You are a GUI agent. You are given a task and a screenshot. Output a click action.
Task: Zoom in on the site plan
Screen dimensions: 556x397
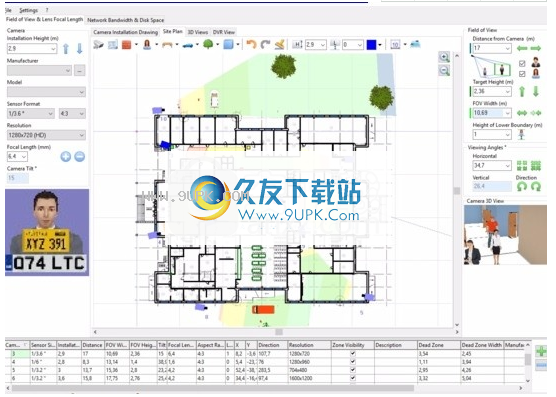click(x=444, y=57)
